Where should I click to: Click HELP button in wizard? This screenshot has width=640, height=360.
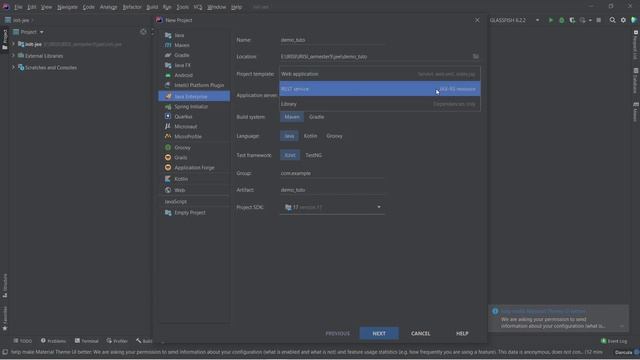pos(462,333)
